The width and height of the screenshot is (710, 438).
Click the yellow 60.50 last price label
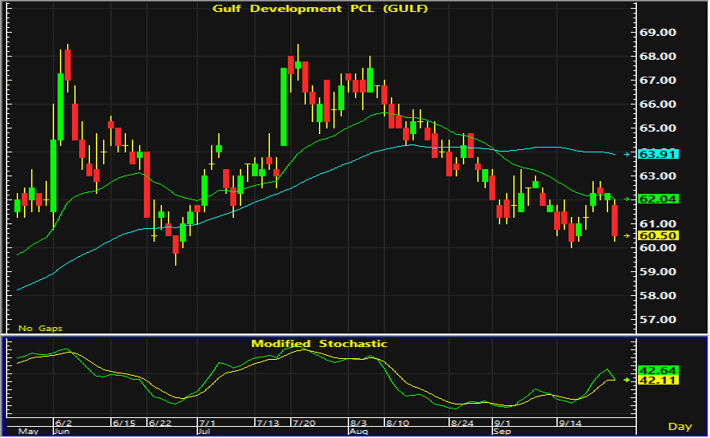(658, 236)
